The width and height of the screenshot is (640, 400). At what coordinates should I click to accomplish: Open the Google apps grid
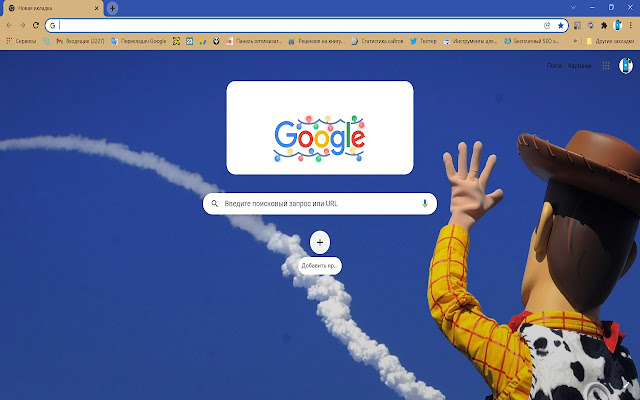click(606, 66)
